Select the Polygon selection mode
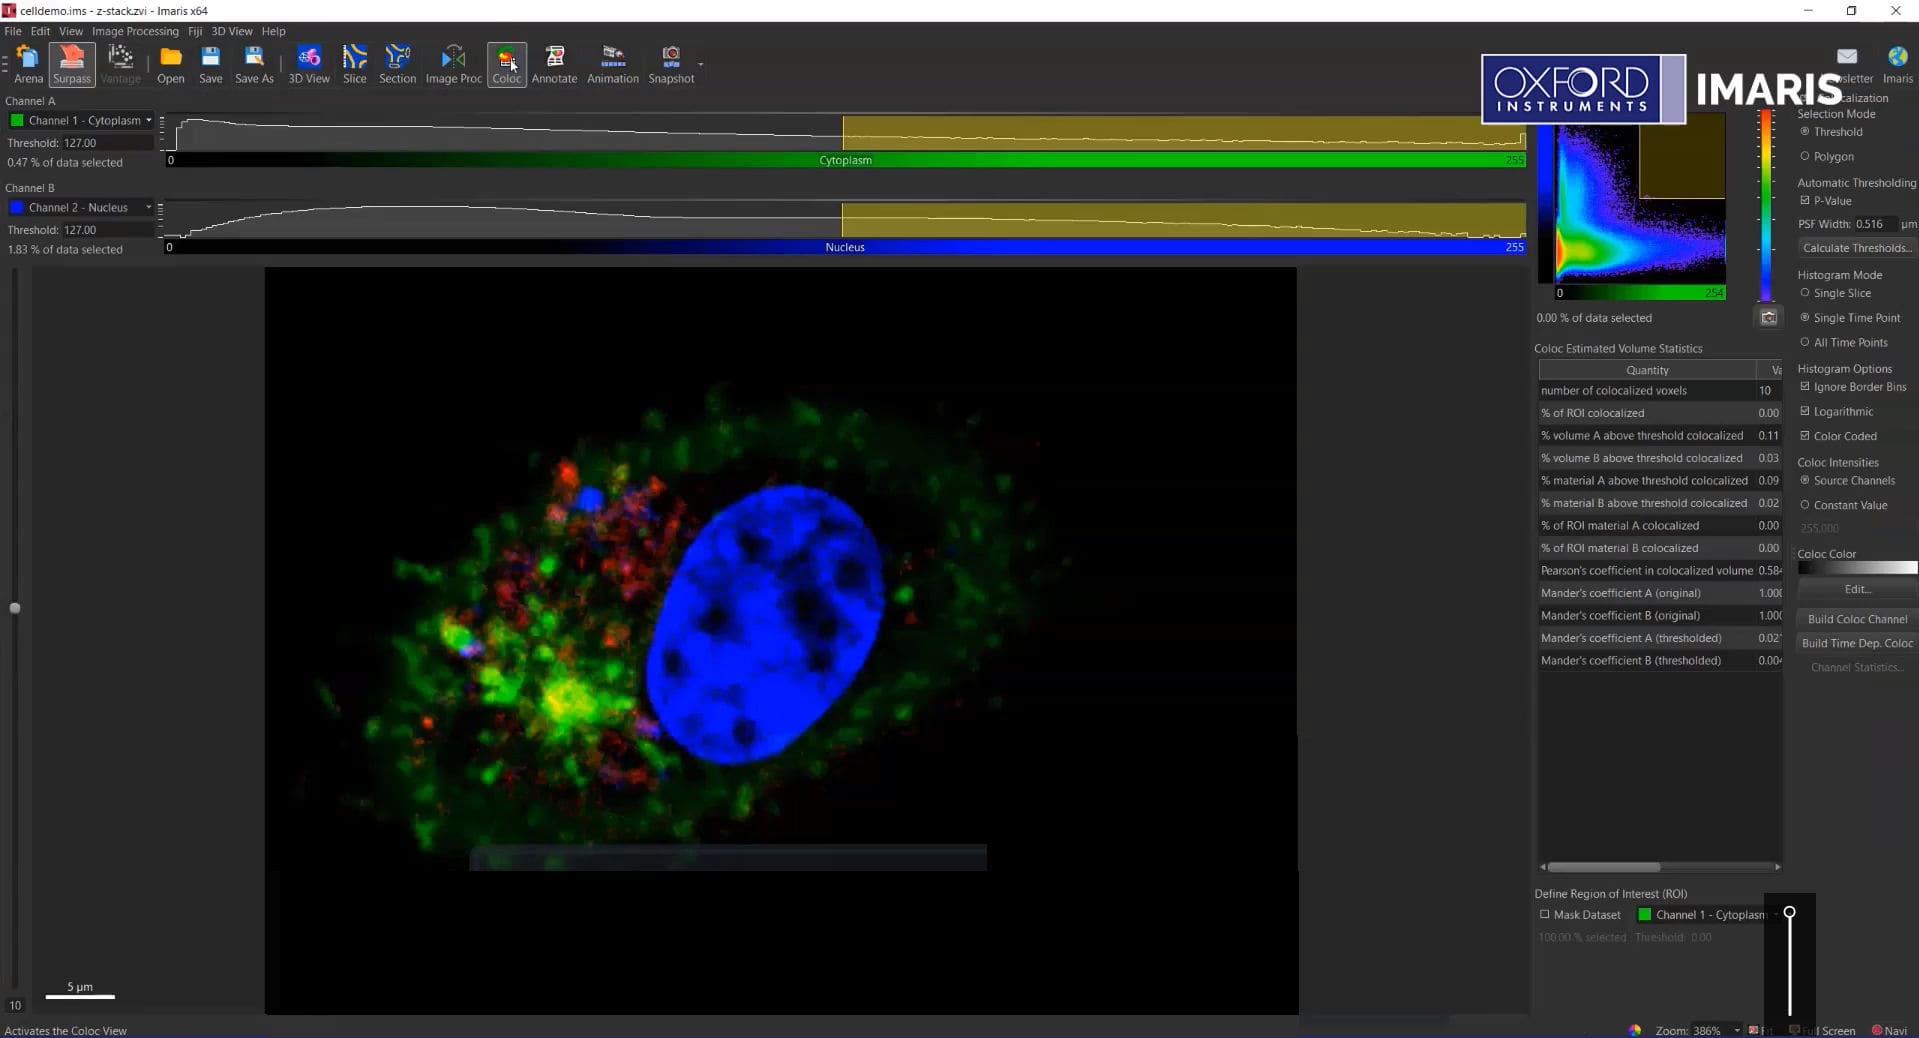The width and height of the screenshot is (1919, 1038). click(1805, 156)
